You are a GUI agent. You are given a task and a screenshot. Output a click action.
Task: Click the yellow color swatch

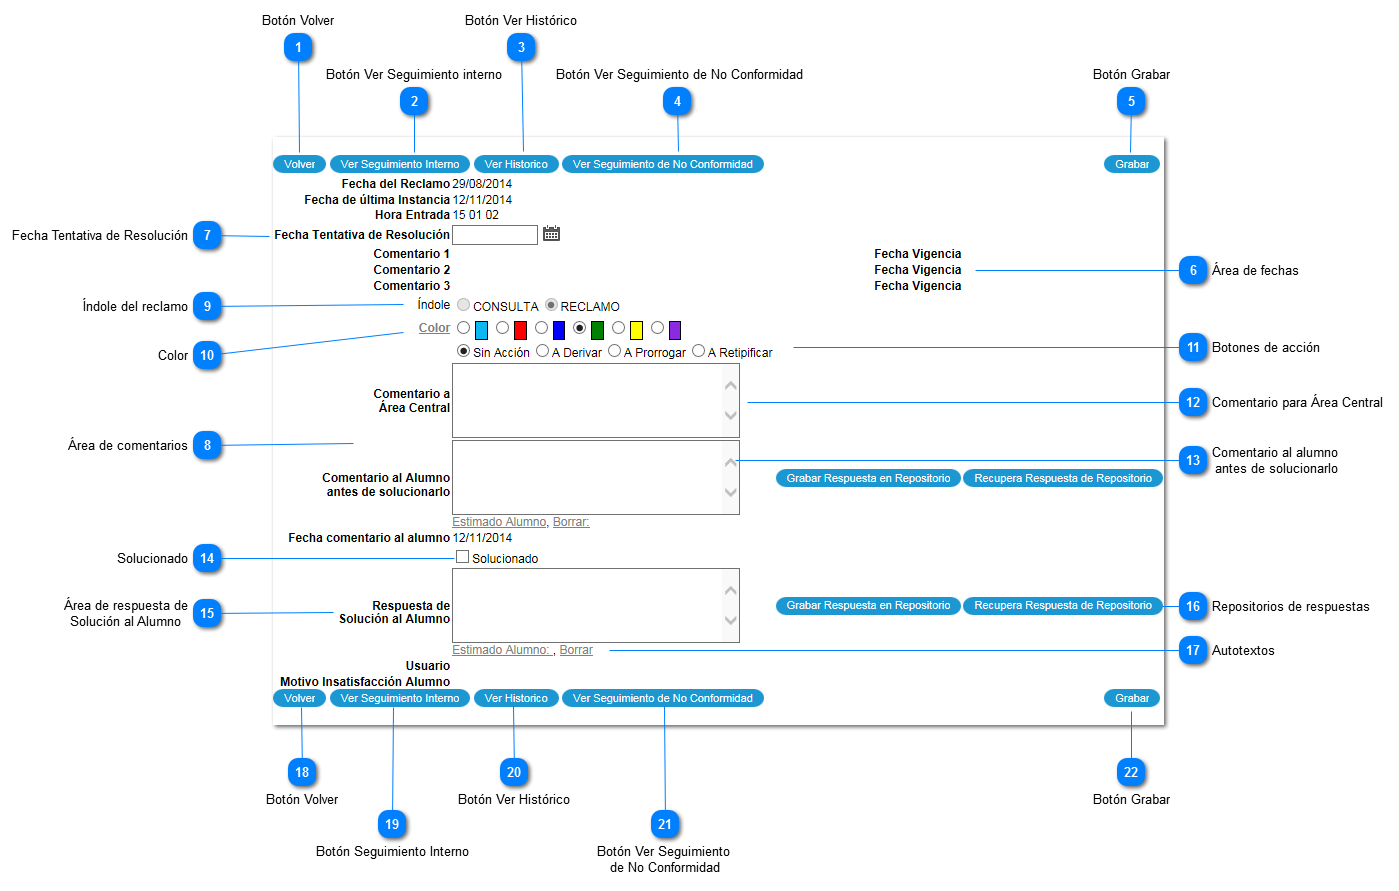coord(636,330)
